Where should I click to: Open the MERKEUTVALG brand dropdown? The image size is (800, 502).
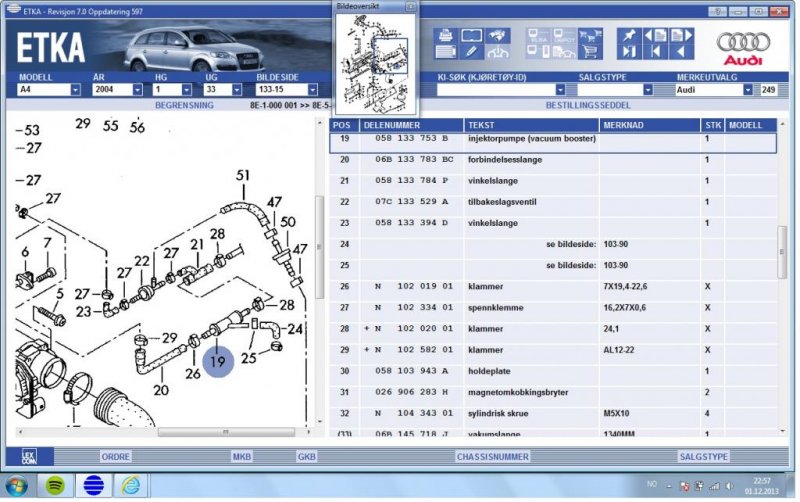(x=746, y=90)
